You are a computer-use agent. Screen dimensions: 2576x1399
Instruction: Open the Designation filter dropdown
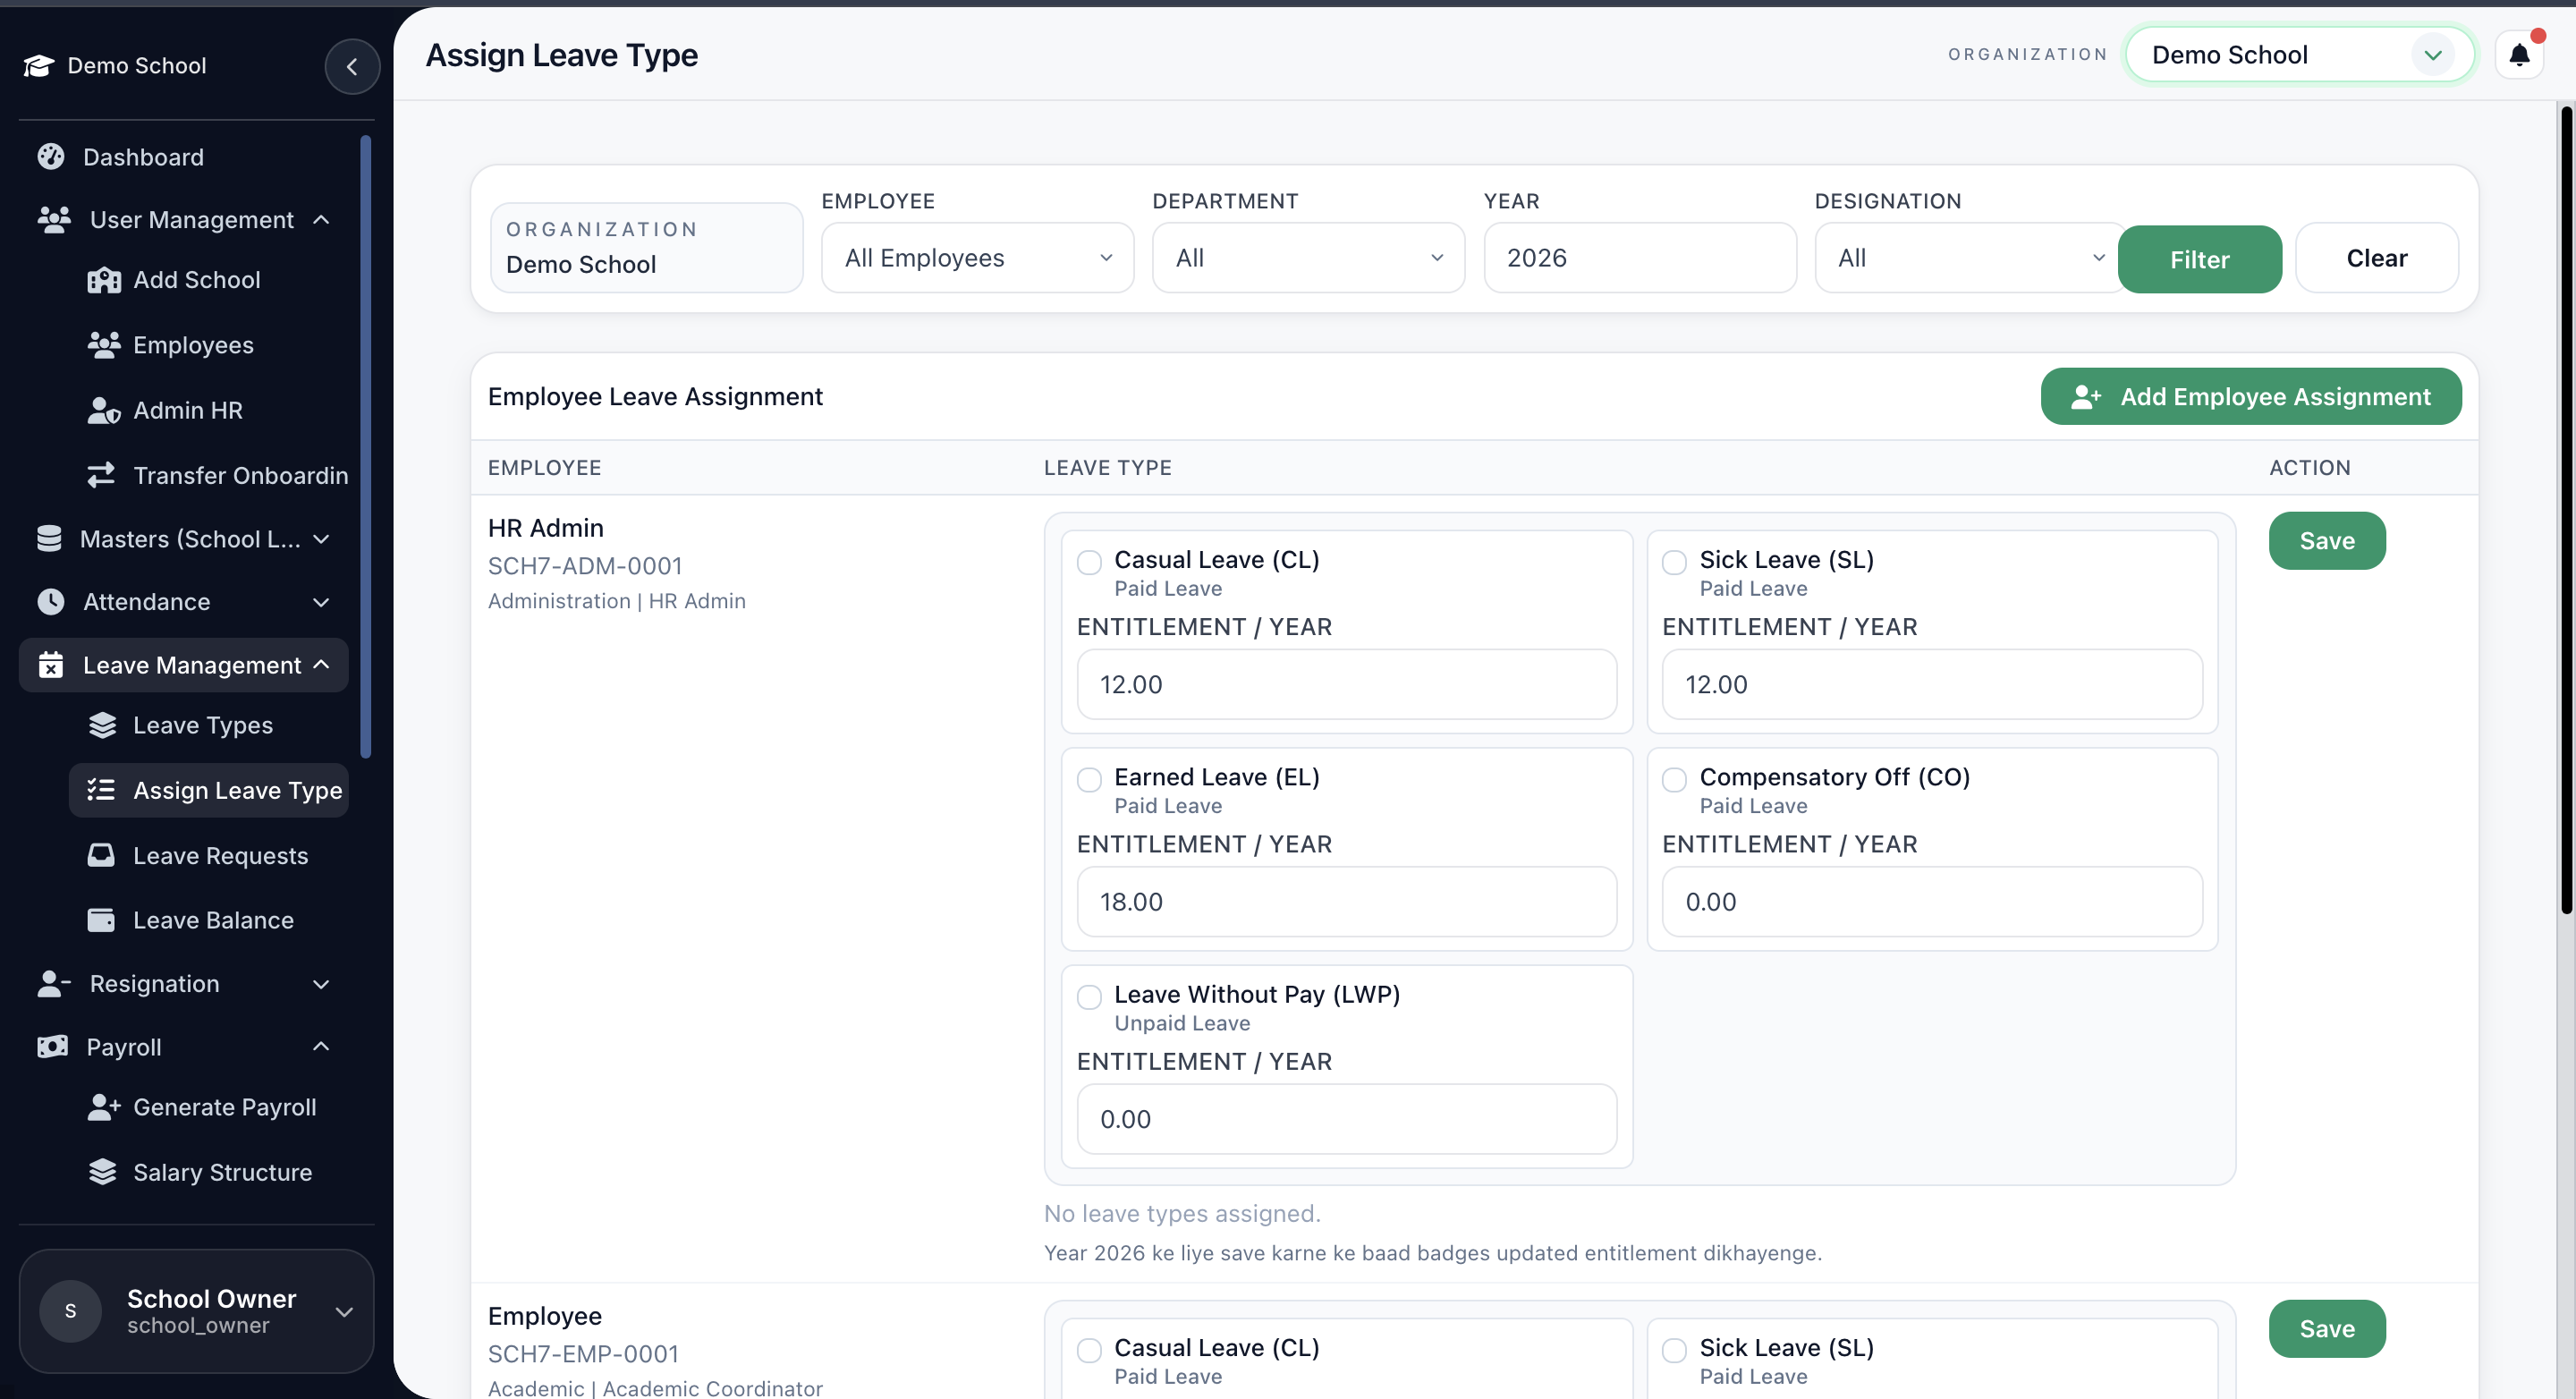(x=1970, y=258)
